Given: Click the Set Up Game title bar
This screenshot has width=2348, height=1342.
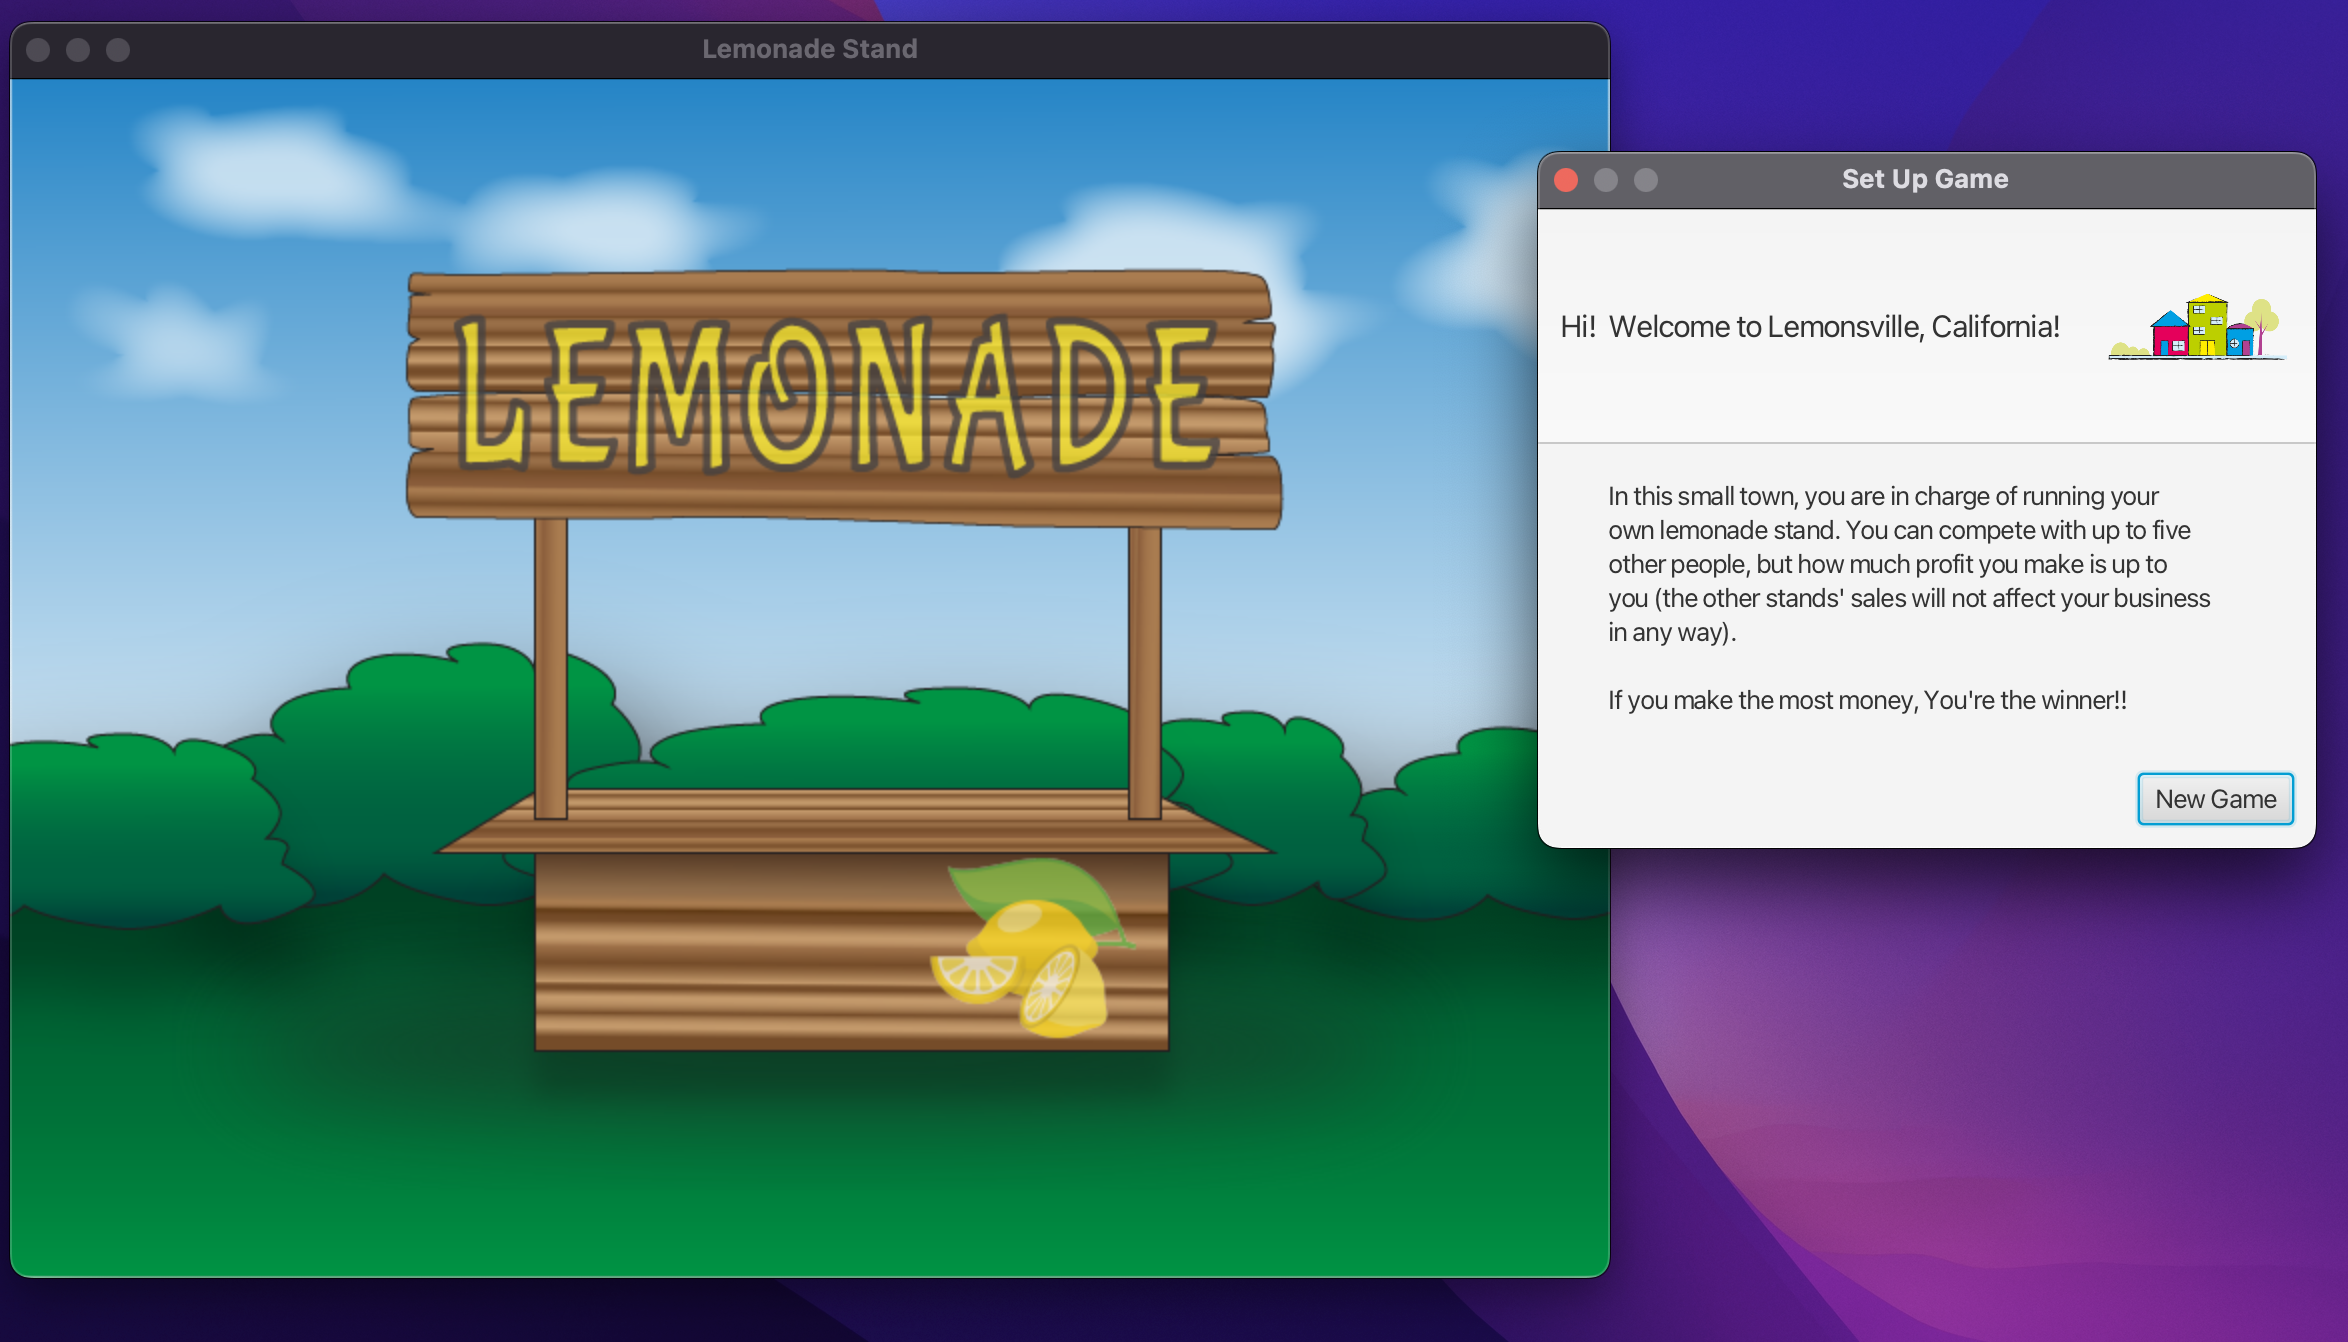Looking at the screenshot, I should tap(1925, 180).
